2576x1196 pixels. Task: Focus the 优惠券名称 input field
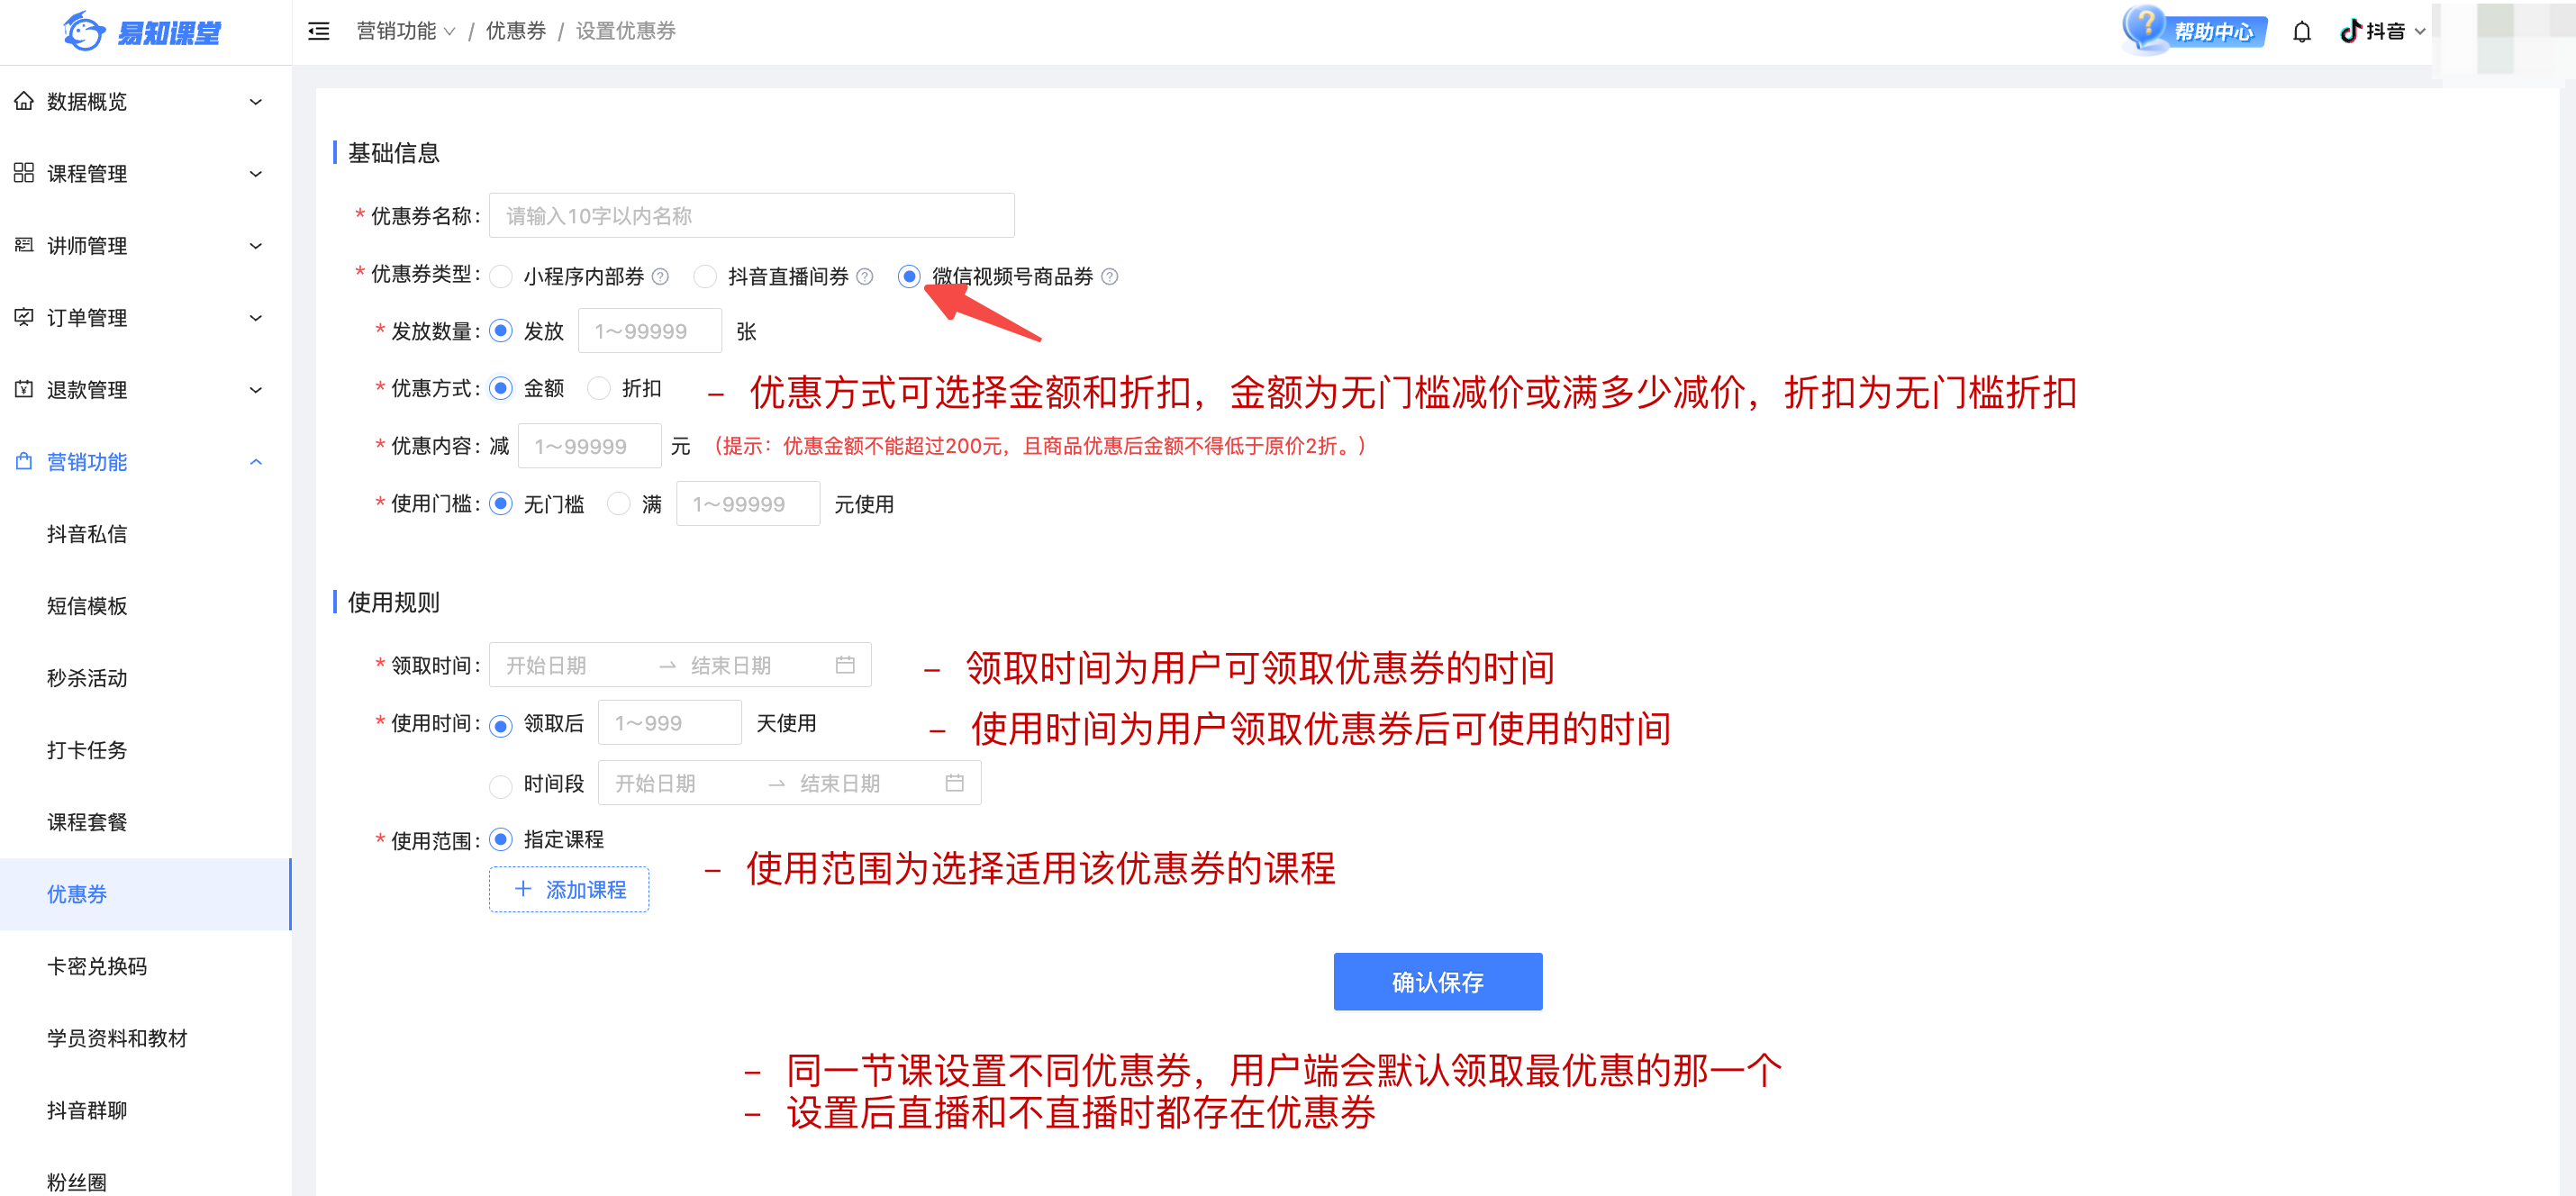tap(751, 216)
